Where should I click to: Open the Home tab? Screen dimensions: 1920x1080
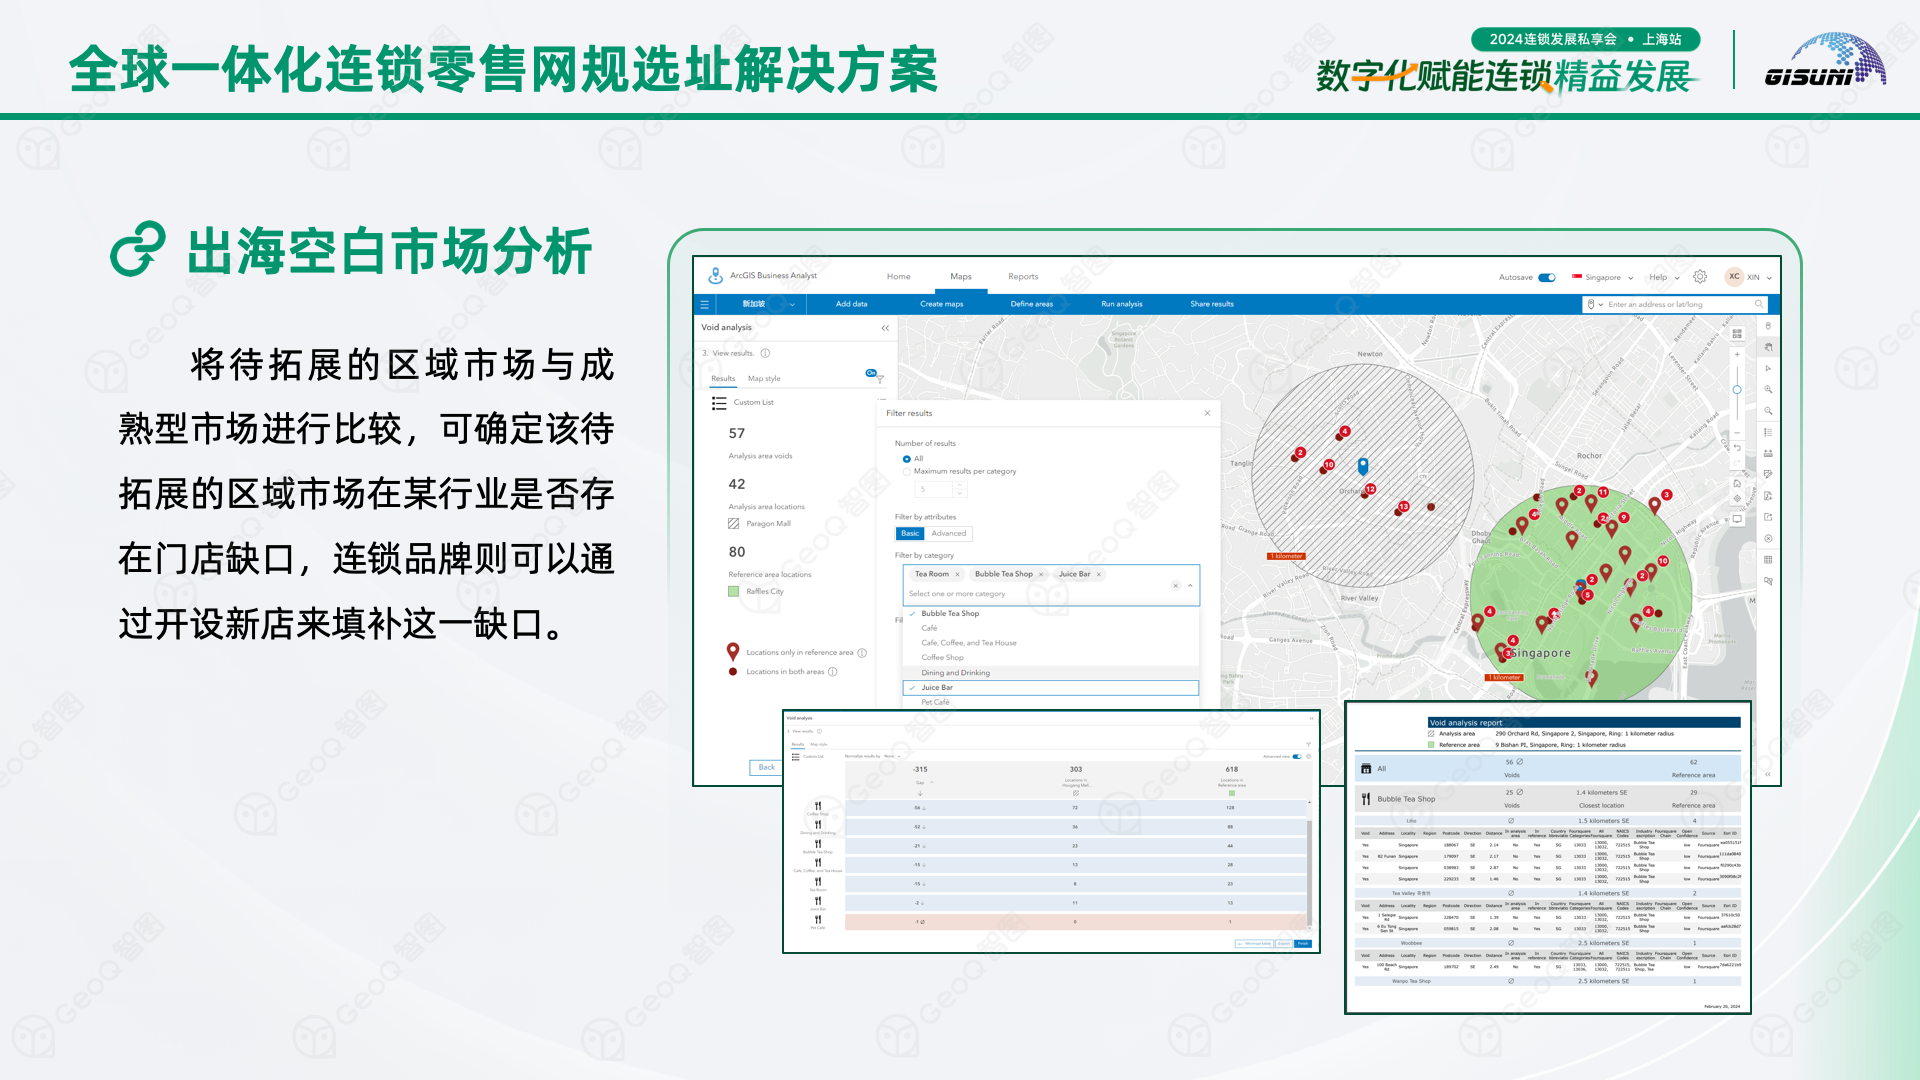click(898, 277)
